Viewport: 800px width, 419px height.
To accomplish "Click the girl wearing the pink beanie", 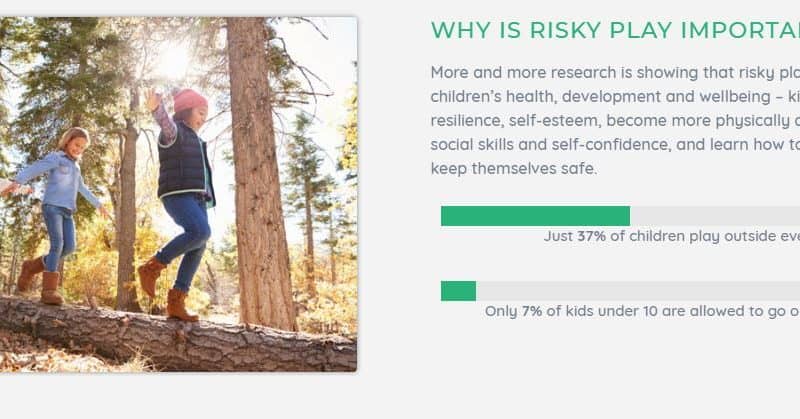I will tap(185, 190).
